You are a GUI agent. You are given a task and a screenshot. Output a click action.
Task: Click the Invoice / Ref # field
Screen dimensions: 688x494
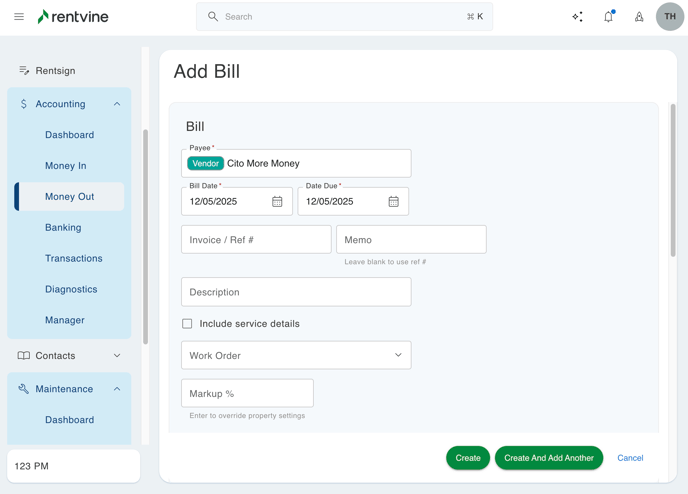(256, 240)
